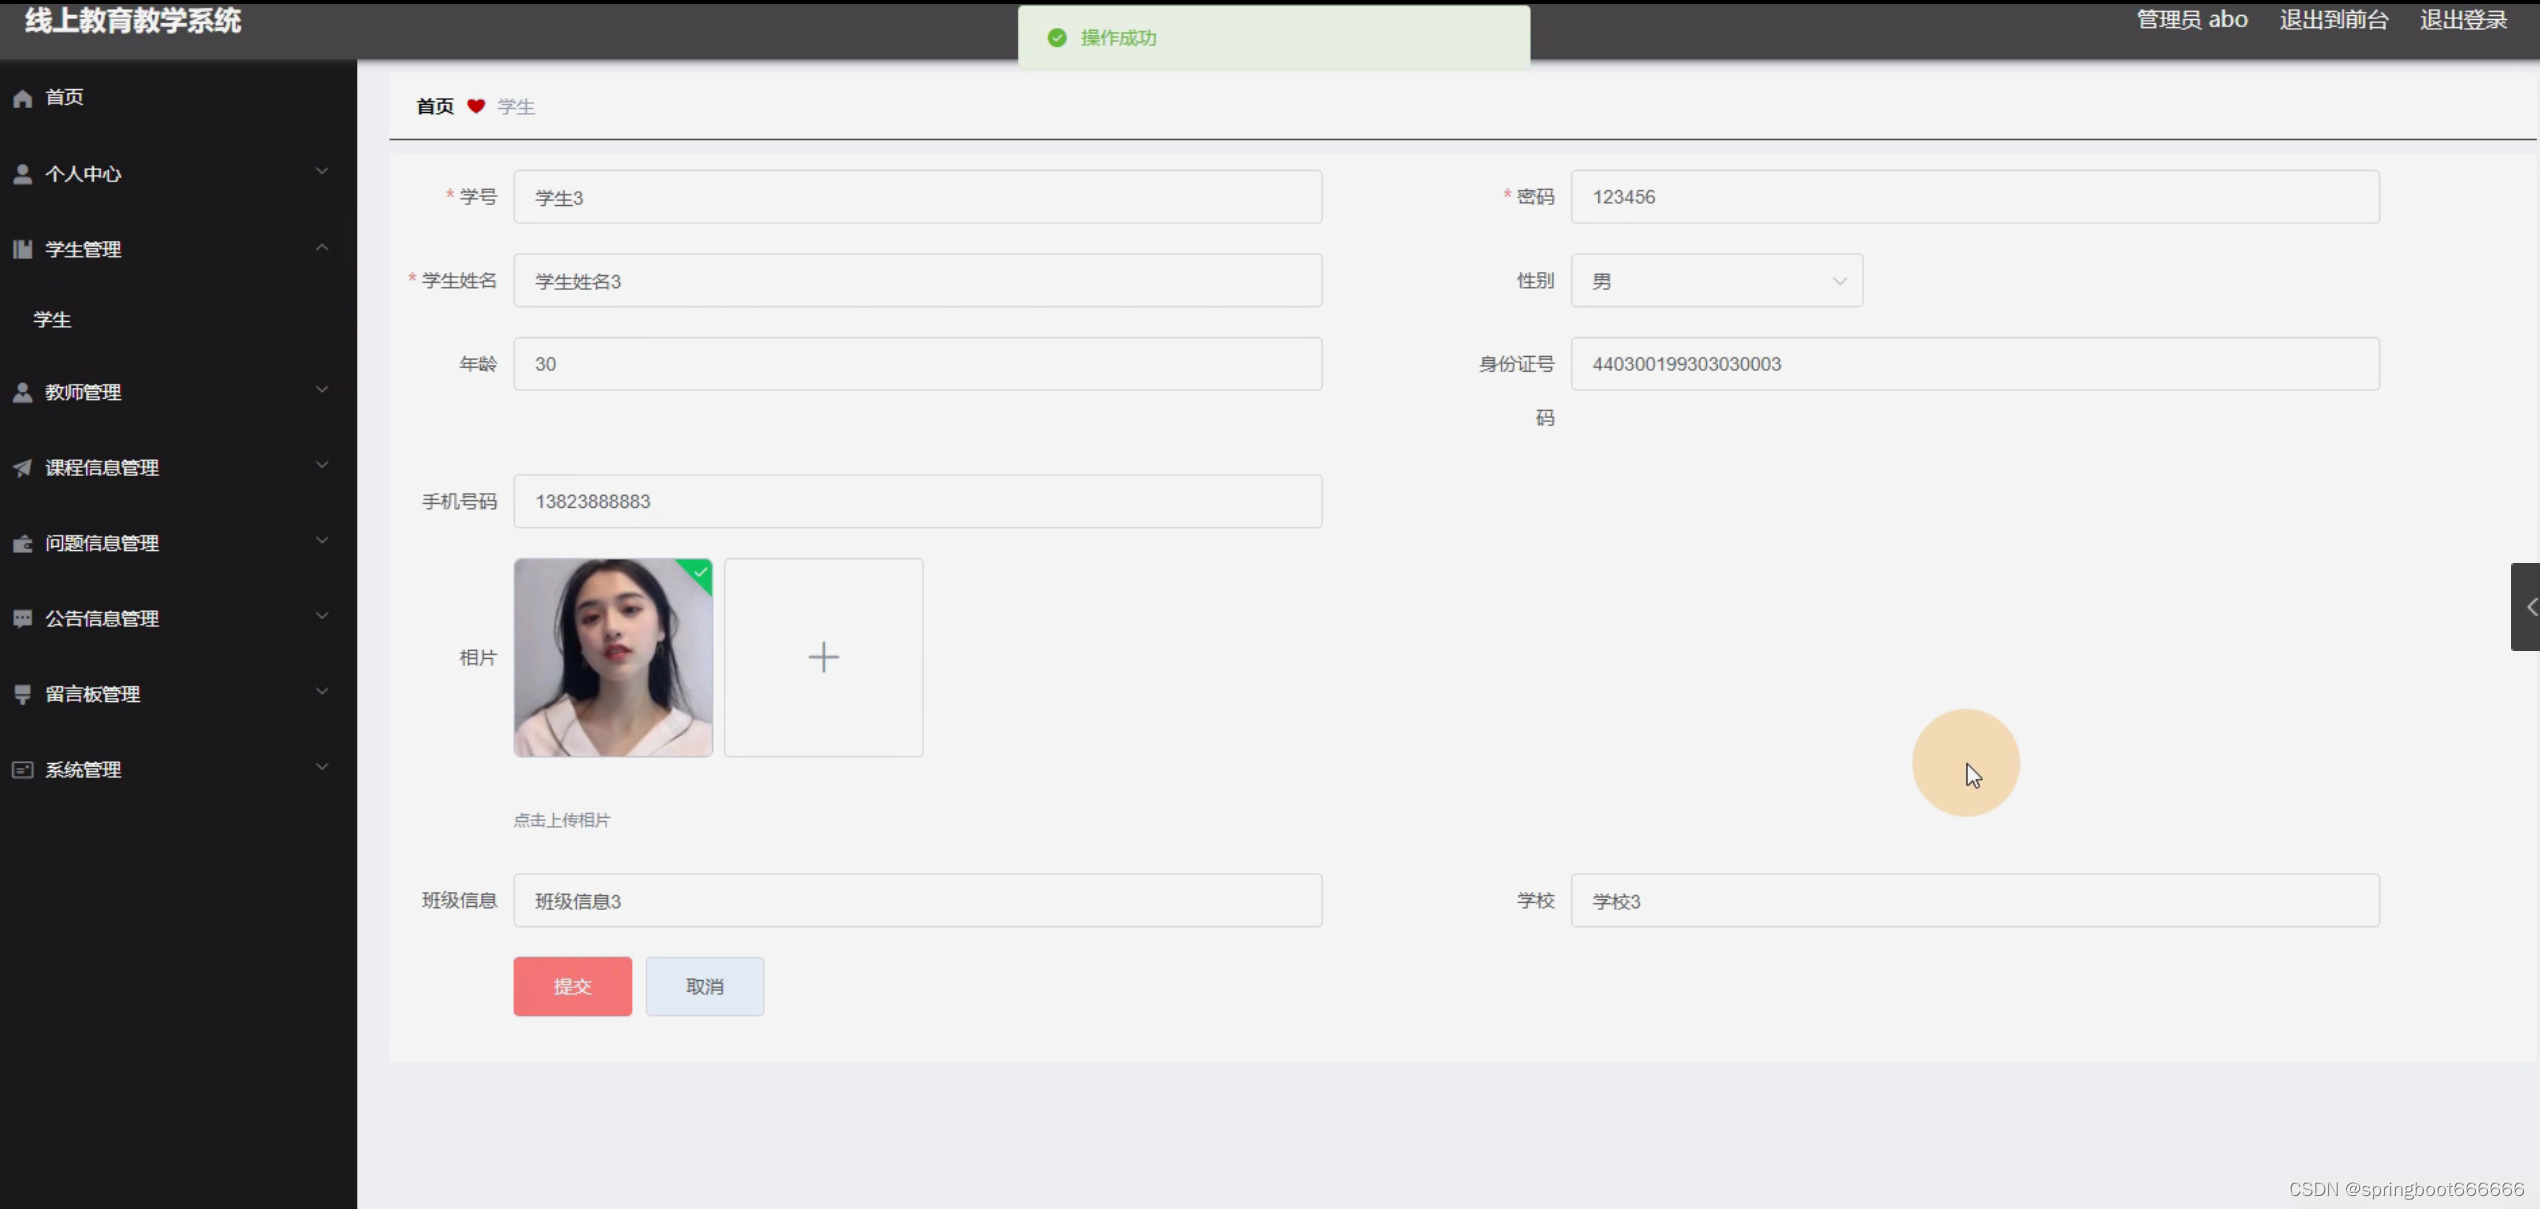This screenshot has width=2540, height=1209.
Task: Expand the 教师管理 menu chevron
Action: (x=322, y=390)
